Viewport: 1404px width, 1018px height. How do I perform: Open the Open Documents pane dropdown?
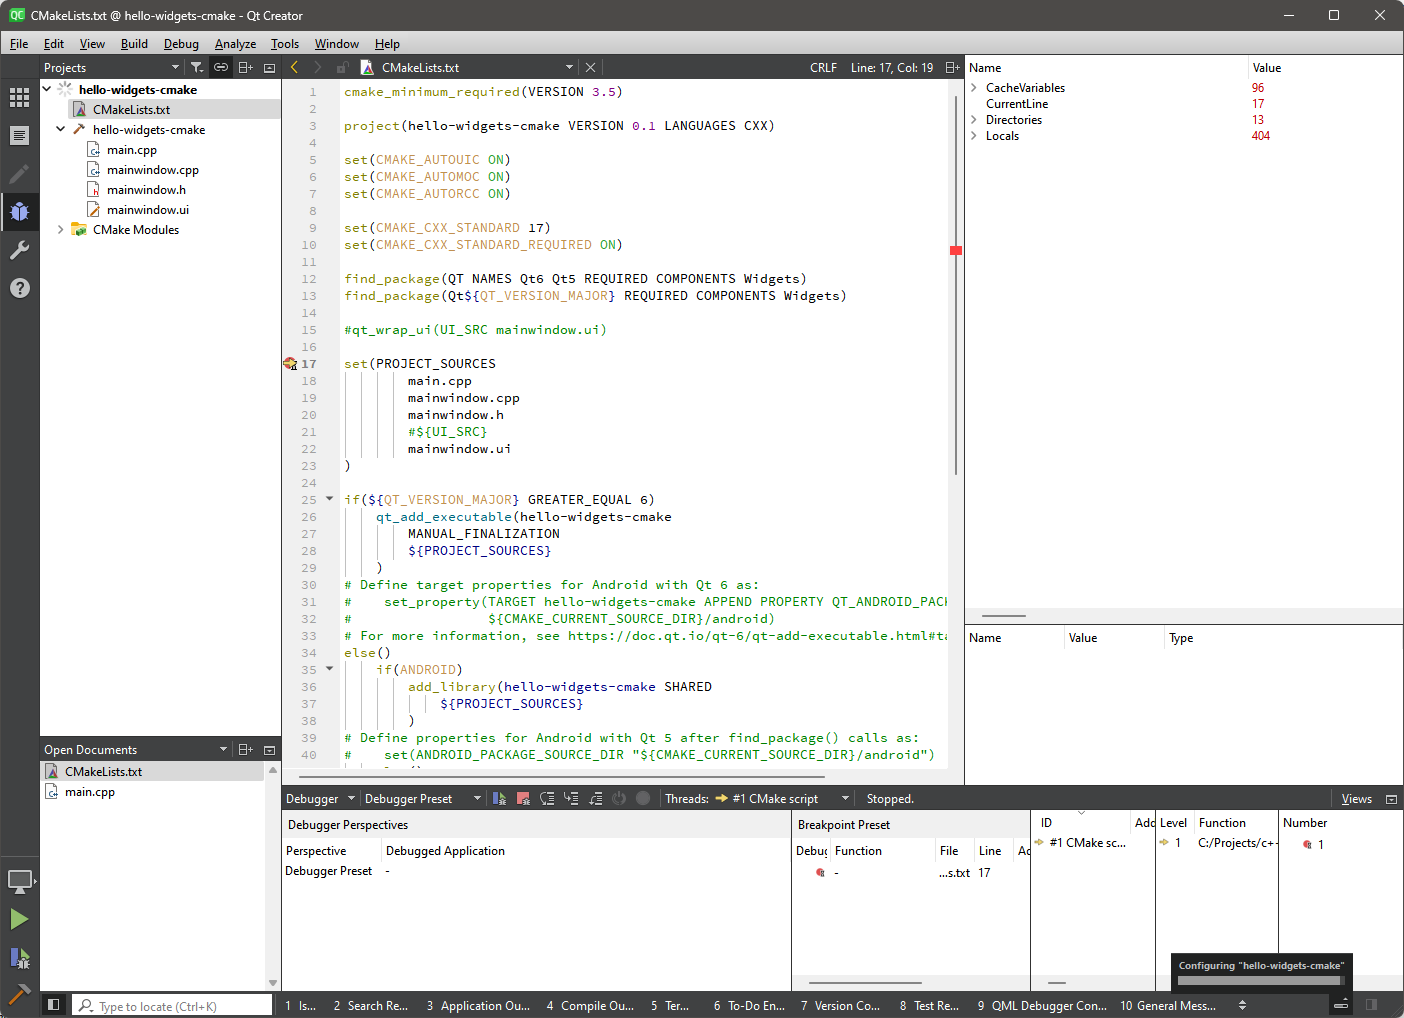pyautogui.click(x=136, y=749)
